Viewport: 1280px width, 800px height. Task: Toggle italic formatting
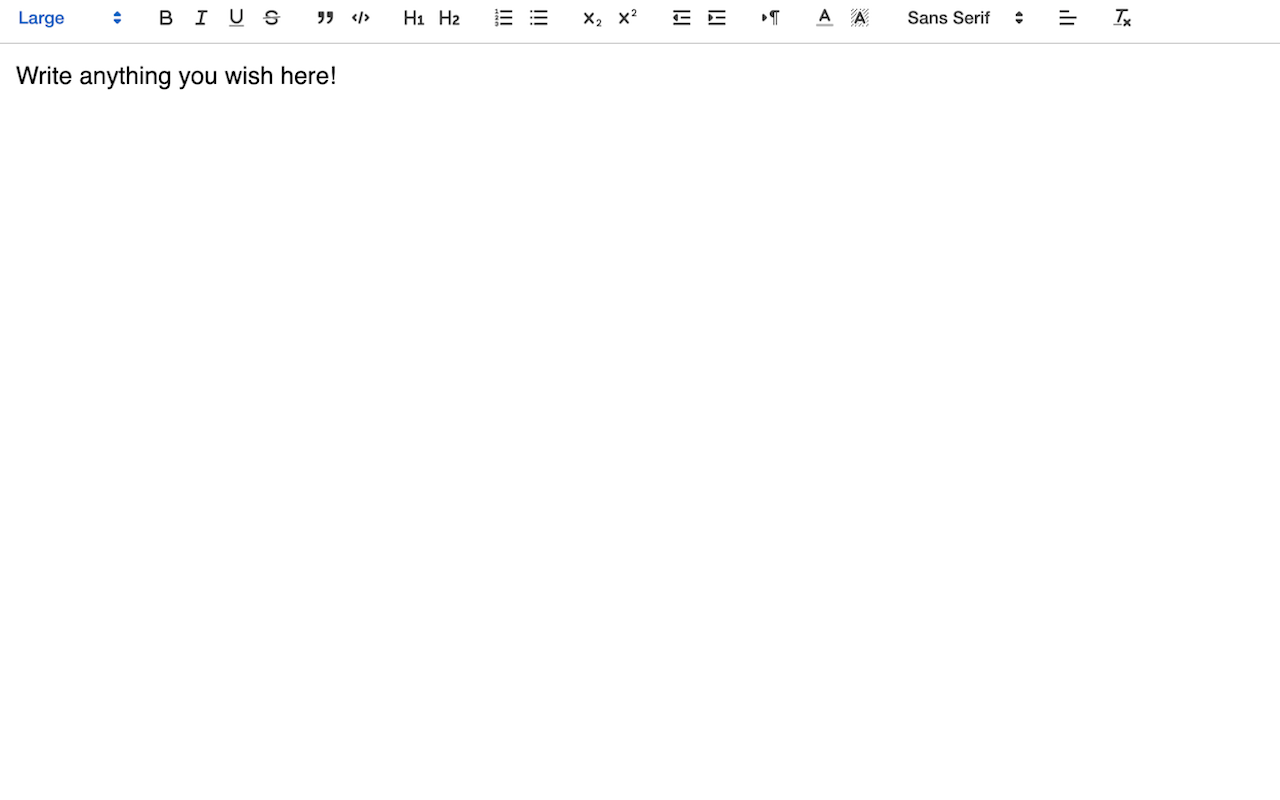tap(201, 18)
